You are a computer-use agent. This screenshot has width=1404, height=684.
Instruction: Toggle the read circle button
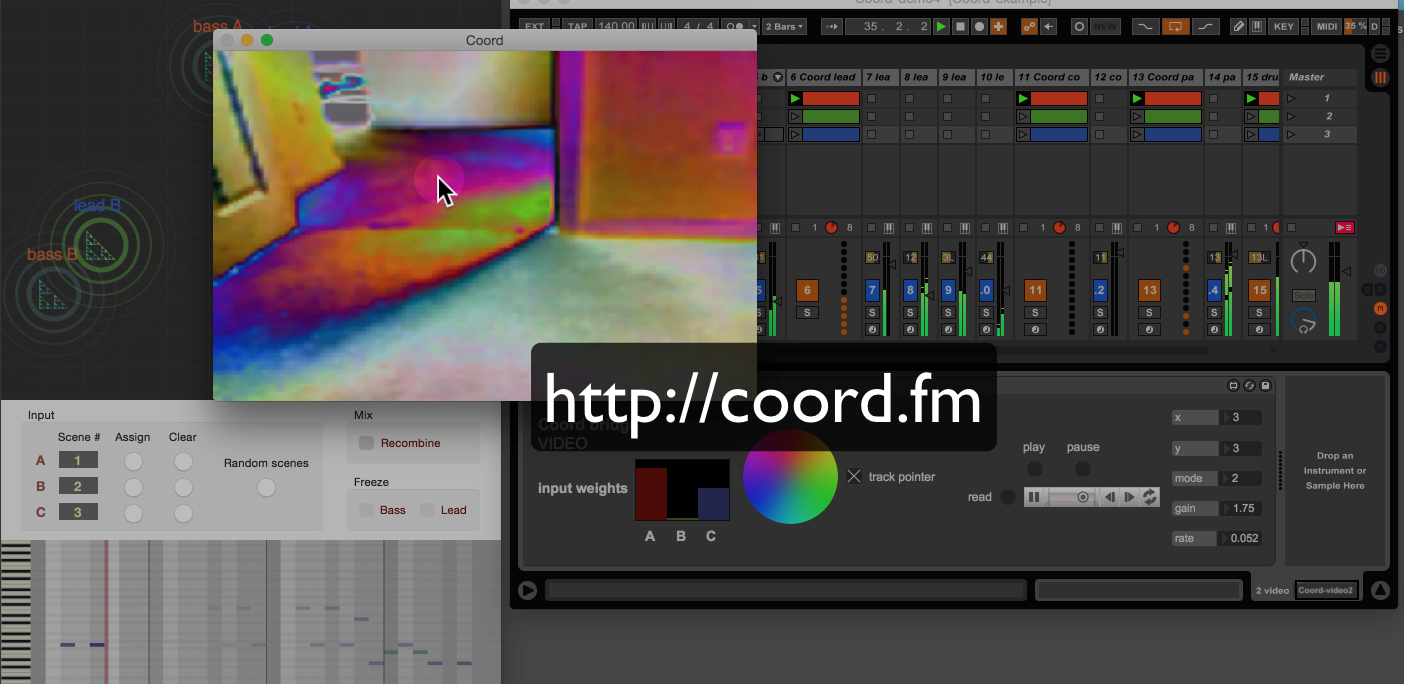coord(1008,497)
